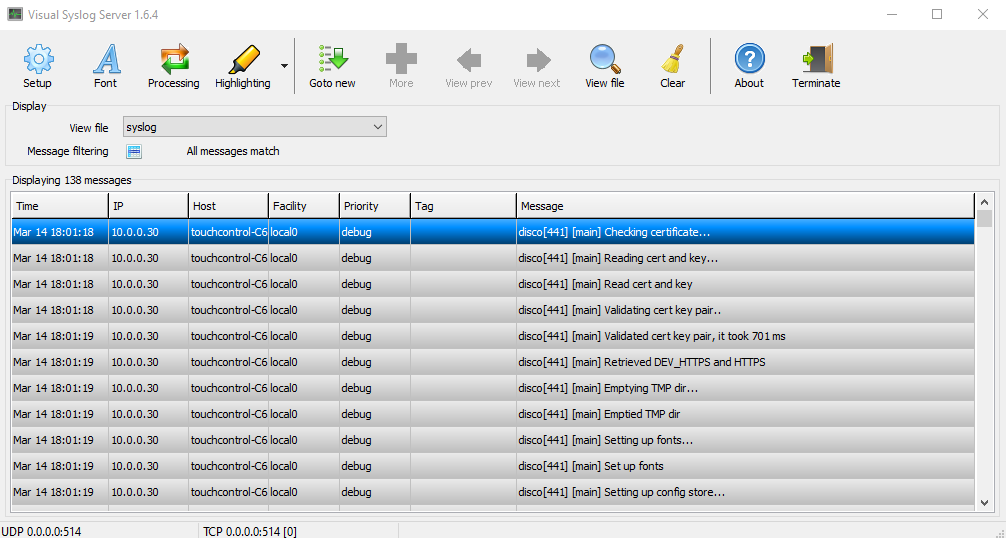Sort by the Time column header
This screenshot has height=538, width=1006.
point(60,206)
